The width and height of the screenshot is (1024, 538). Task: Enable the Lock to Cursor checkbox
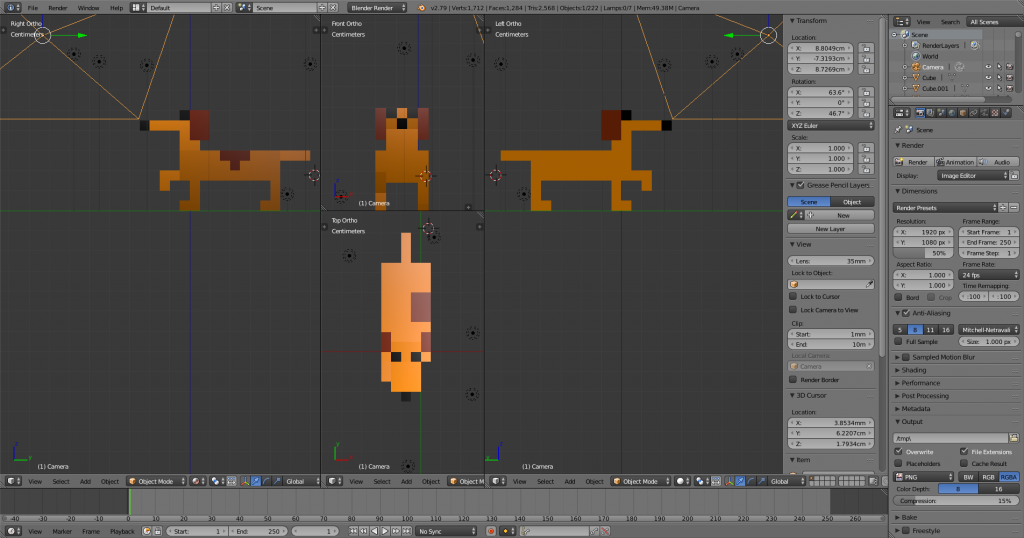coord(793,297)
